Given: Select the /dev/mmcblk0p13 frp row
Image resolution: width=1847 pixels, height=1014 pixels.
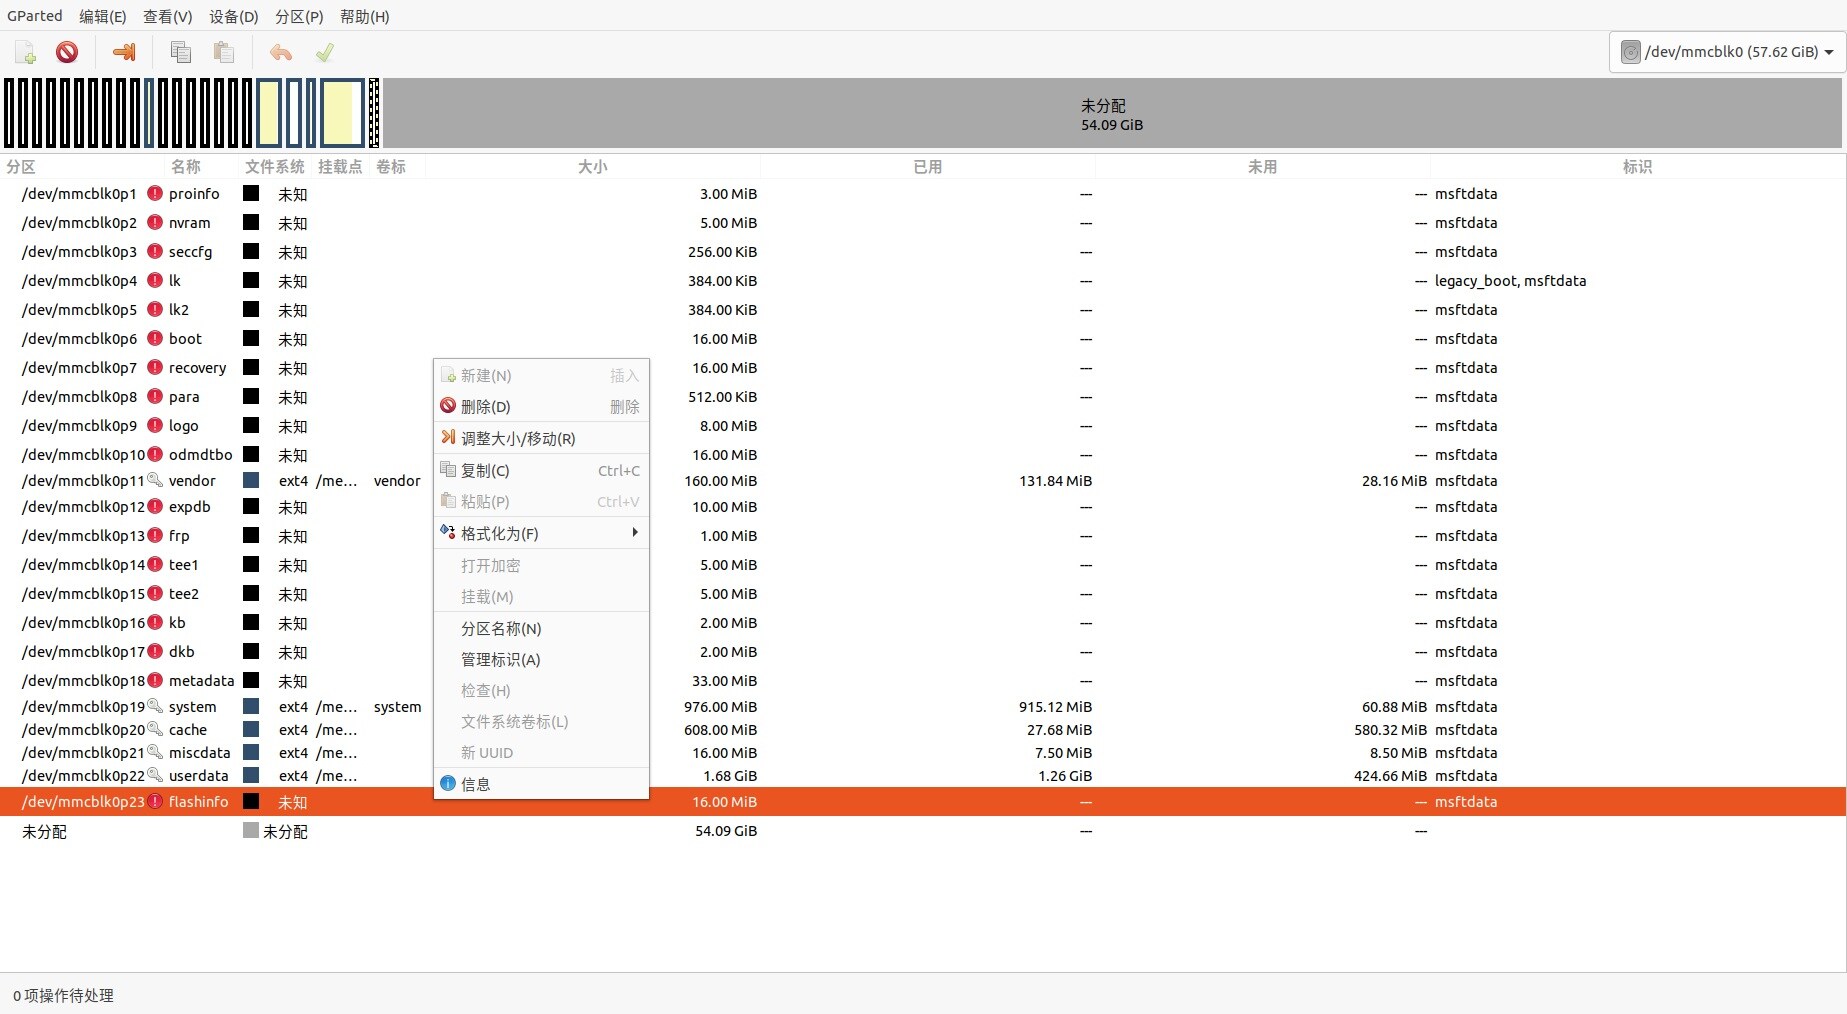Looking at the screenshot, I should point(923,535).
